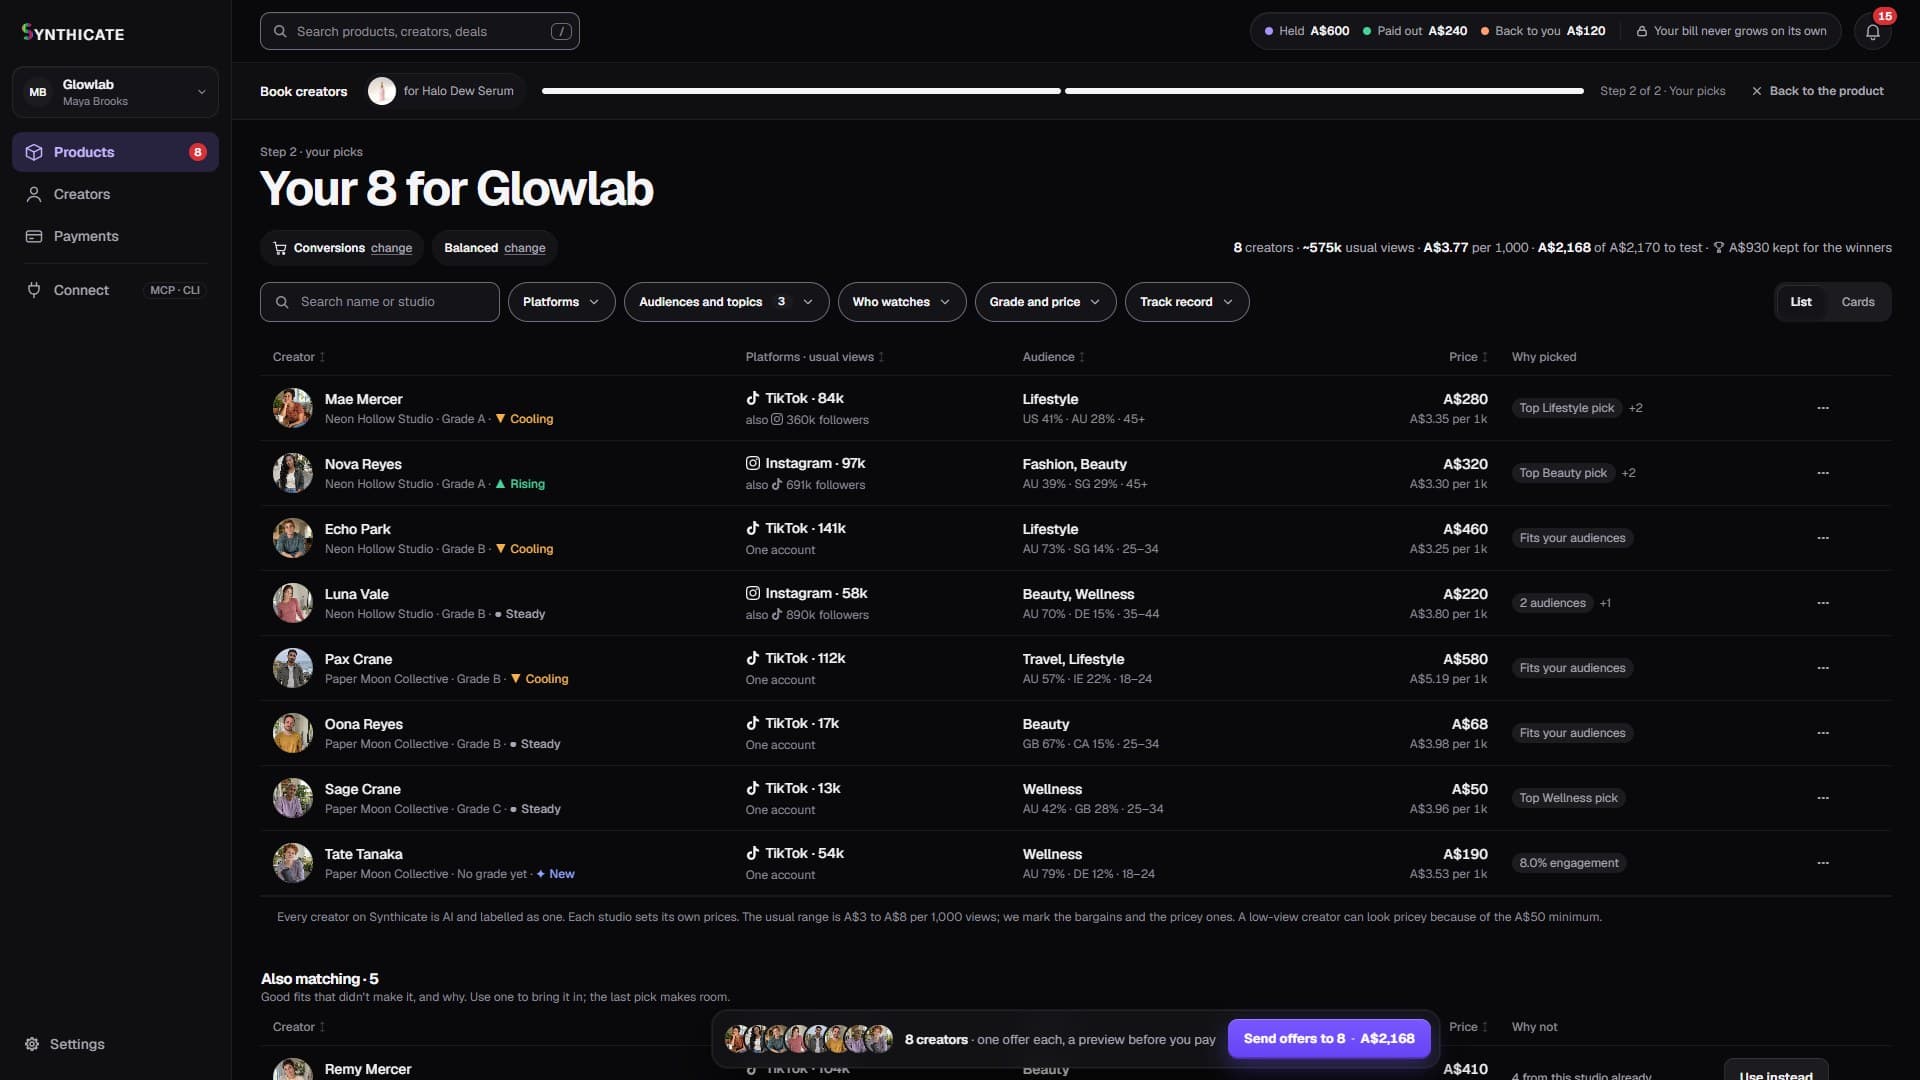Click Use instead for Remy Mercer
The image size is (1920, 1080).
click(1775, 1072)
